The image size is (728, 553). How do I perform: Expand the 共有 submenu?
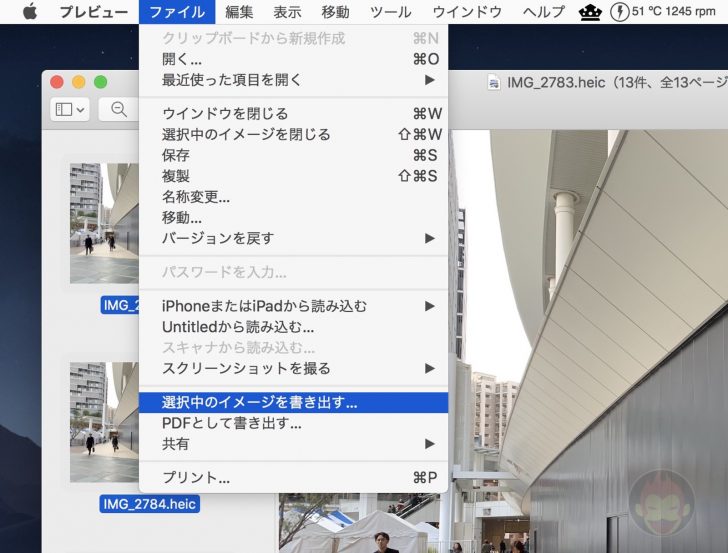293,444
